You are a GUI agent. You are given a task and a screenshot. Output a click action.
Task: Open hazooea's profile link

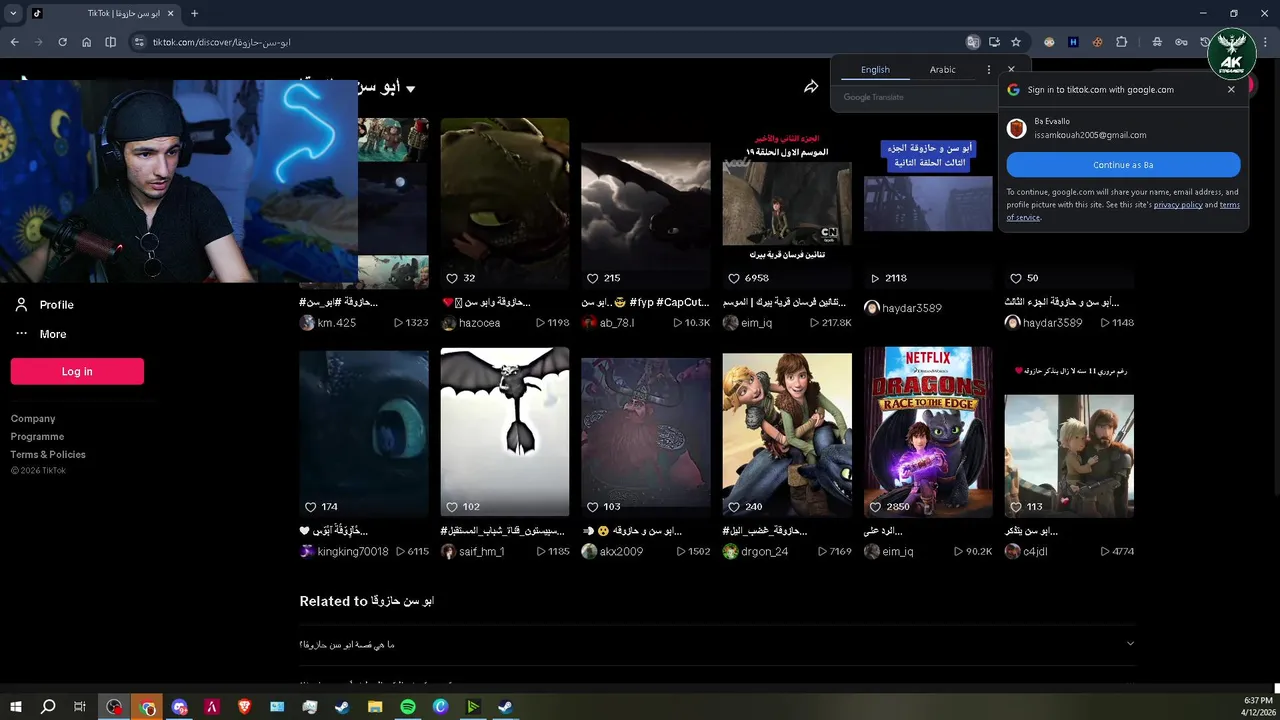(x=479, y=323)
